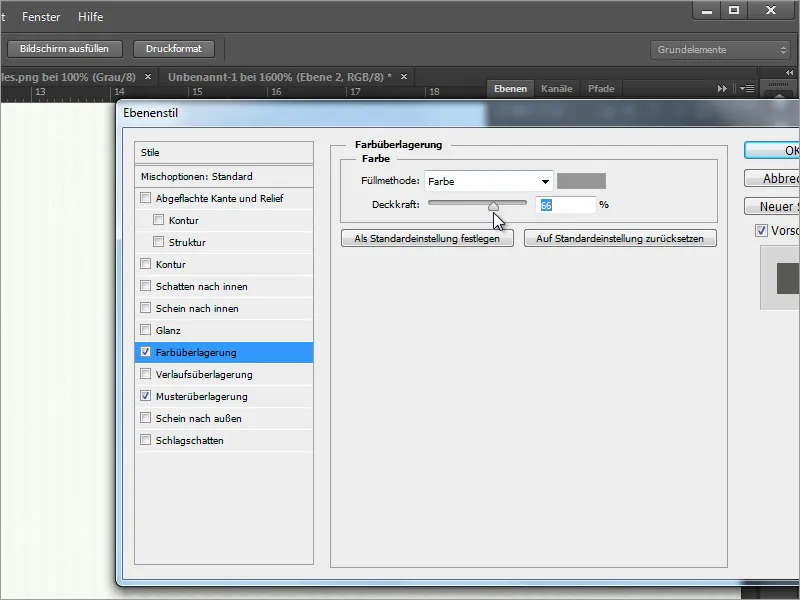Switch to the Pfade panel tab

click(x=601, y=89)
